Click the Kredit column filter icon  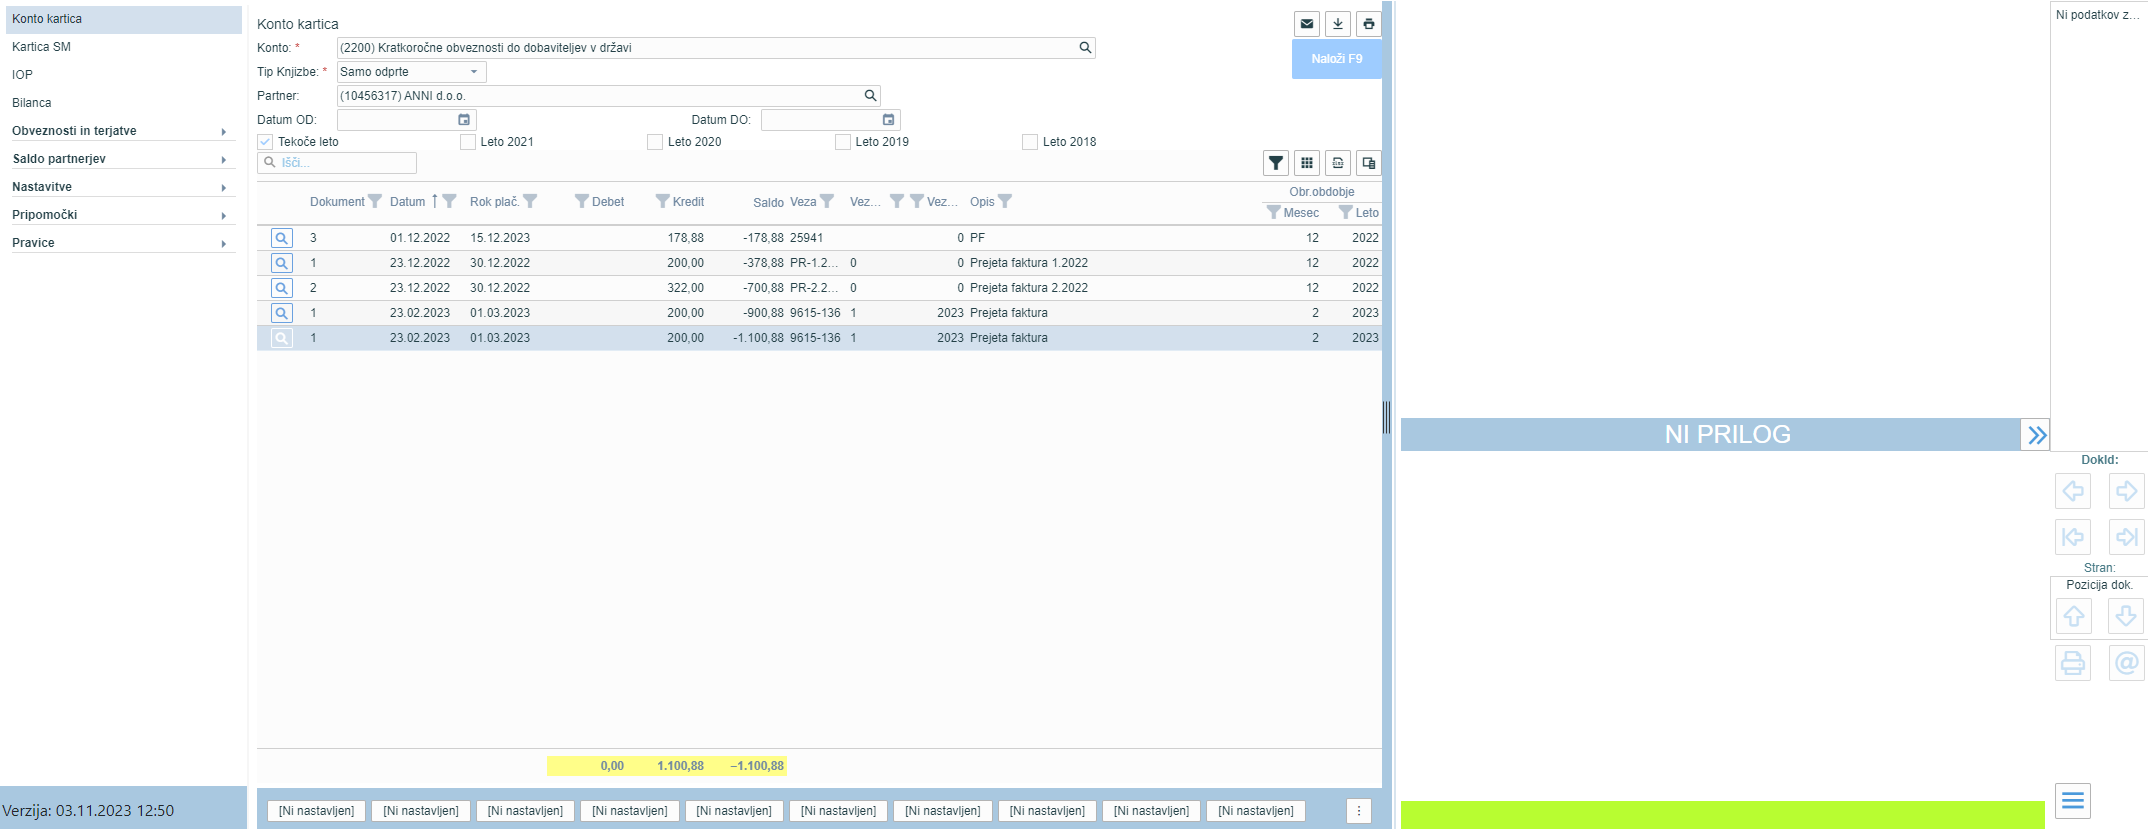662,201
